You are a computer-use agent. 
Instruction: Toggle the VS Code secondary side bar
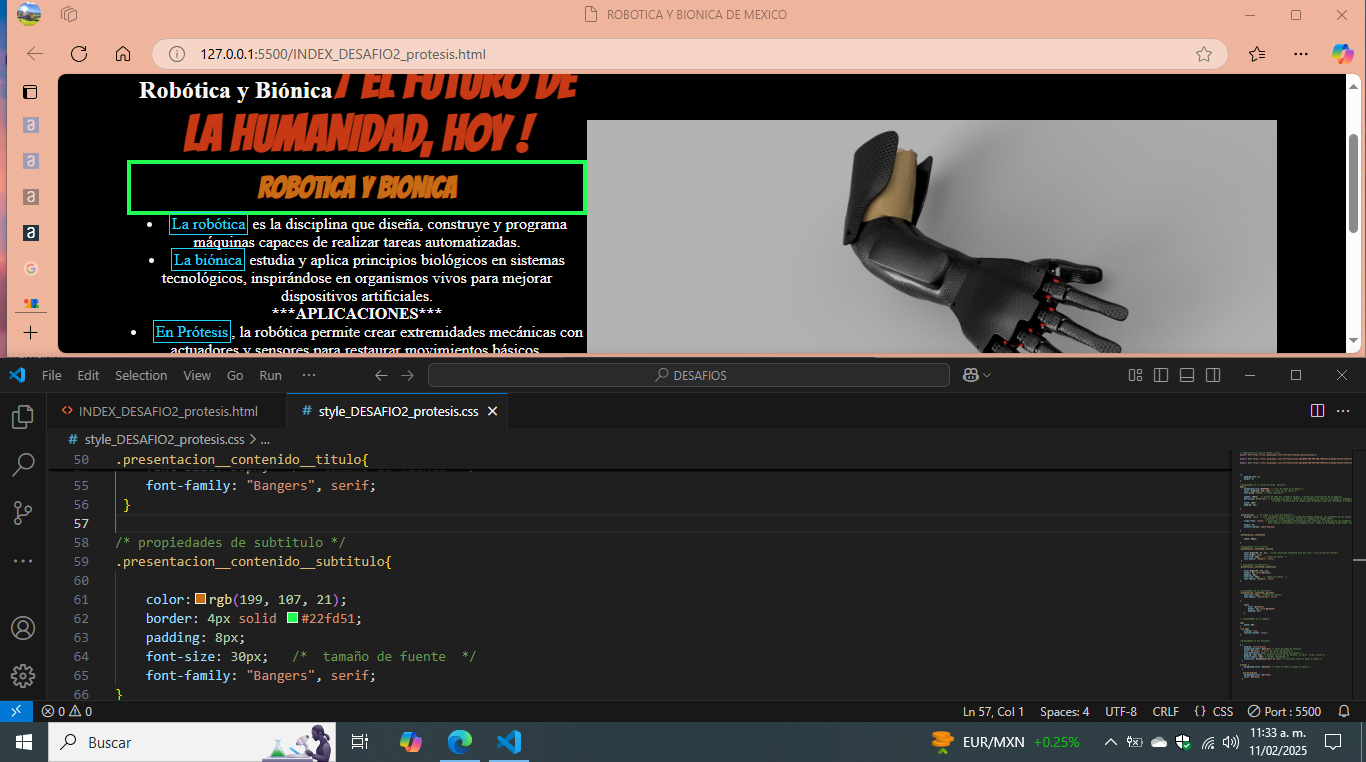1213,375
